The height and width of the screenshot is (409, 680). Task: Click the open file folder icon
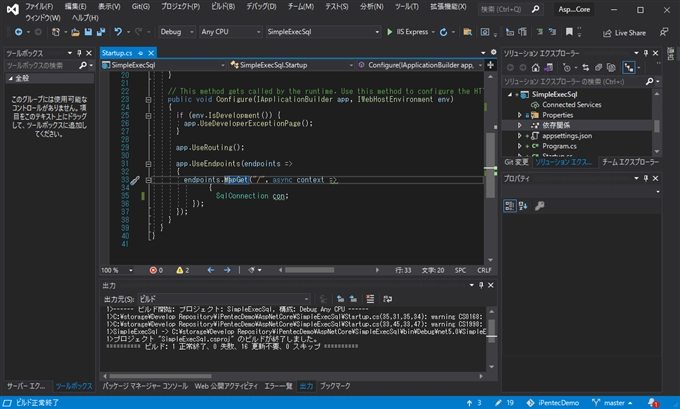75,32
